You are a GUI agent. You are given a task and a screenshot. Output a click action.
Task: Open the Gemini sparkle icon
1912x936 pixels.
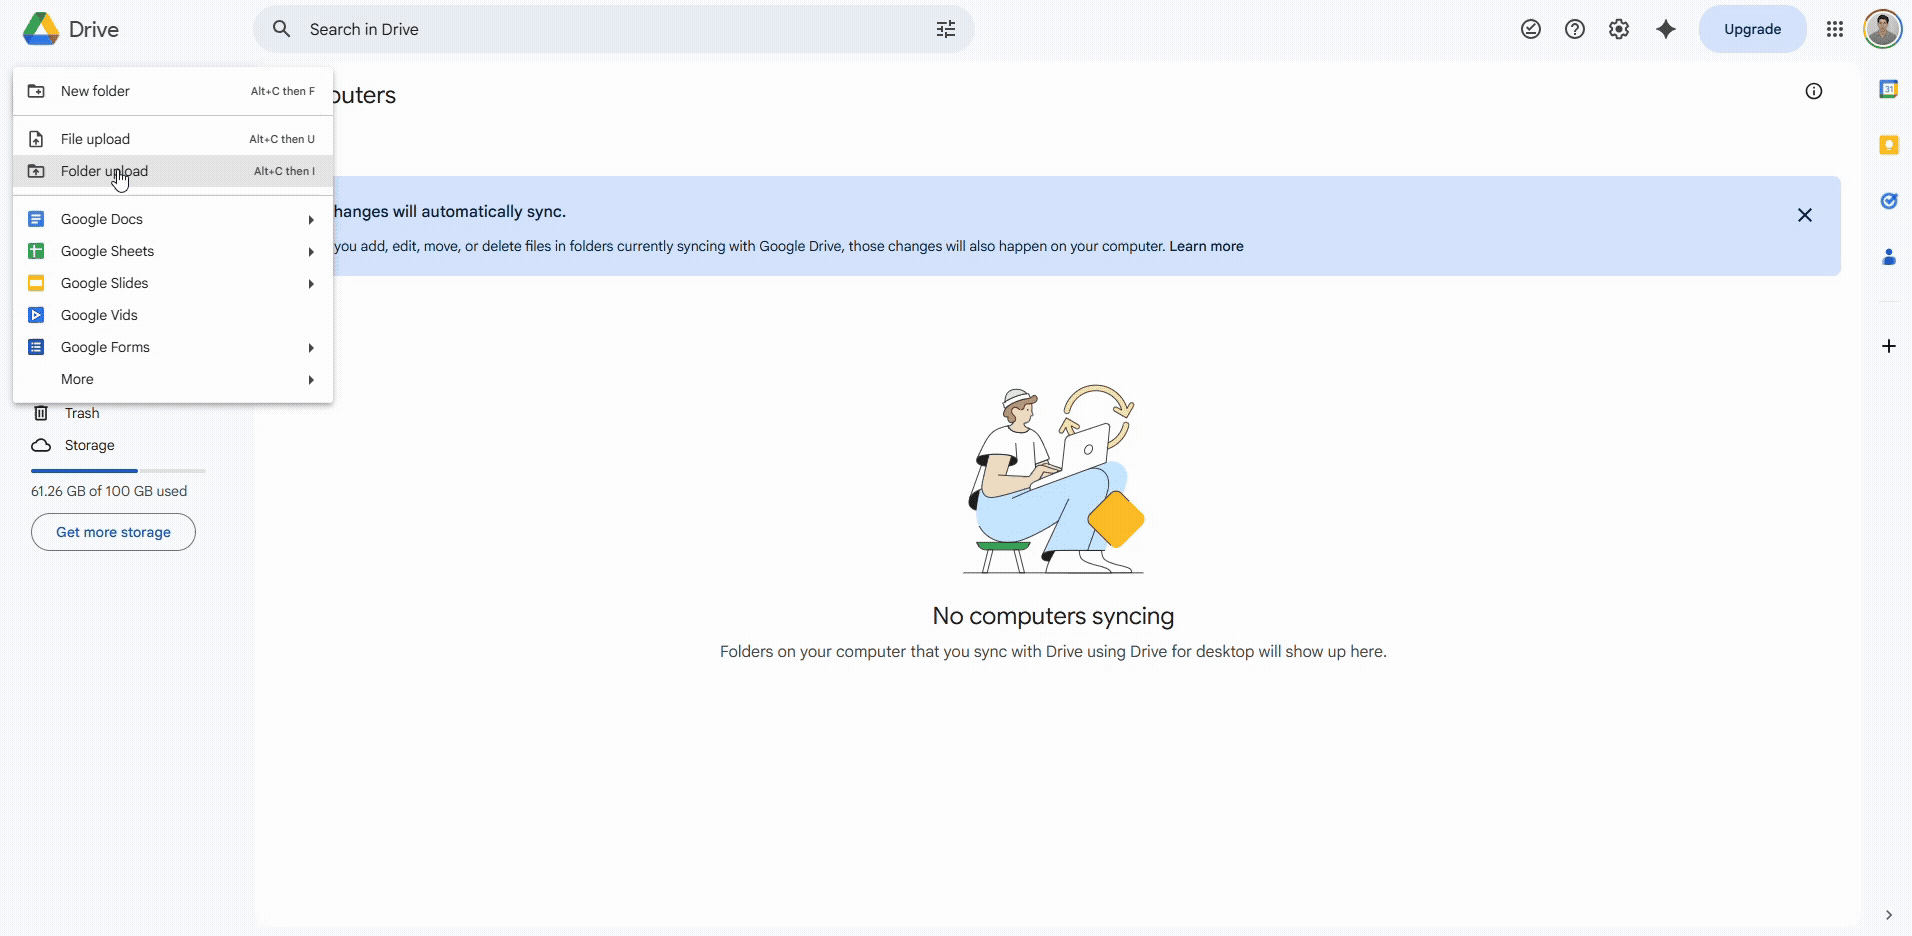click(1666, 29)
